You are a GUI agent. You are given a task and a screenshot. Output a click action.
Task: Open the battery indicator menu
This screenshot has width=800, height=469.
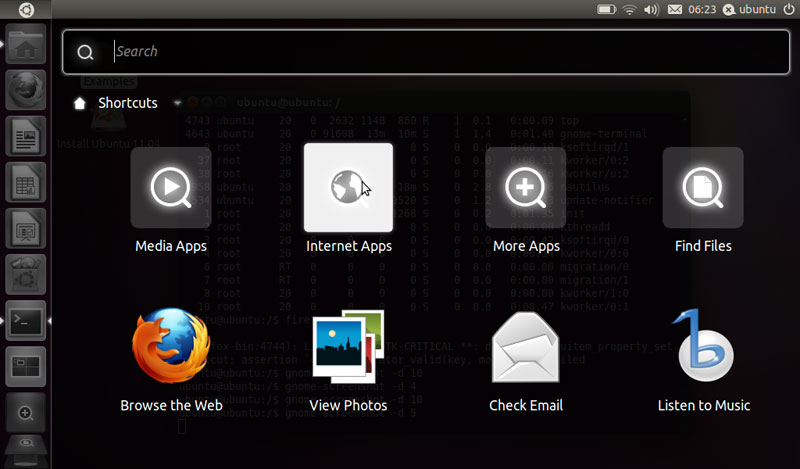(606, 9)
